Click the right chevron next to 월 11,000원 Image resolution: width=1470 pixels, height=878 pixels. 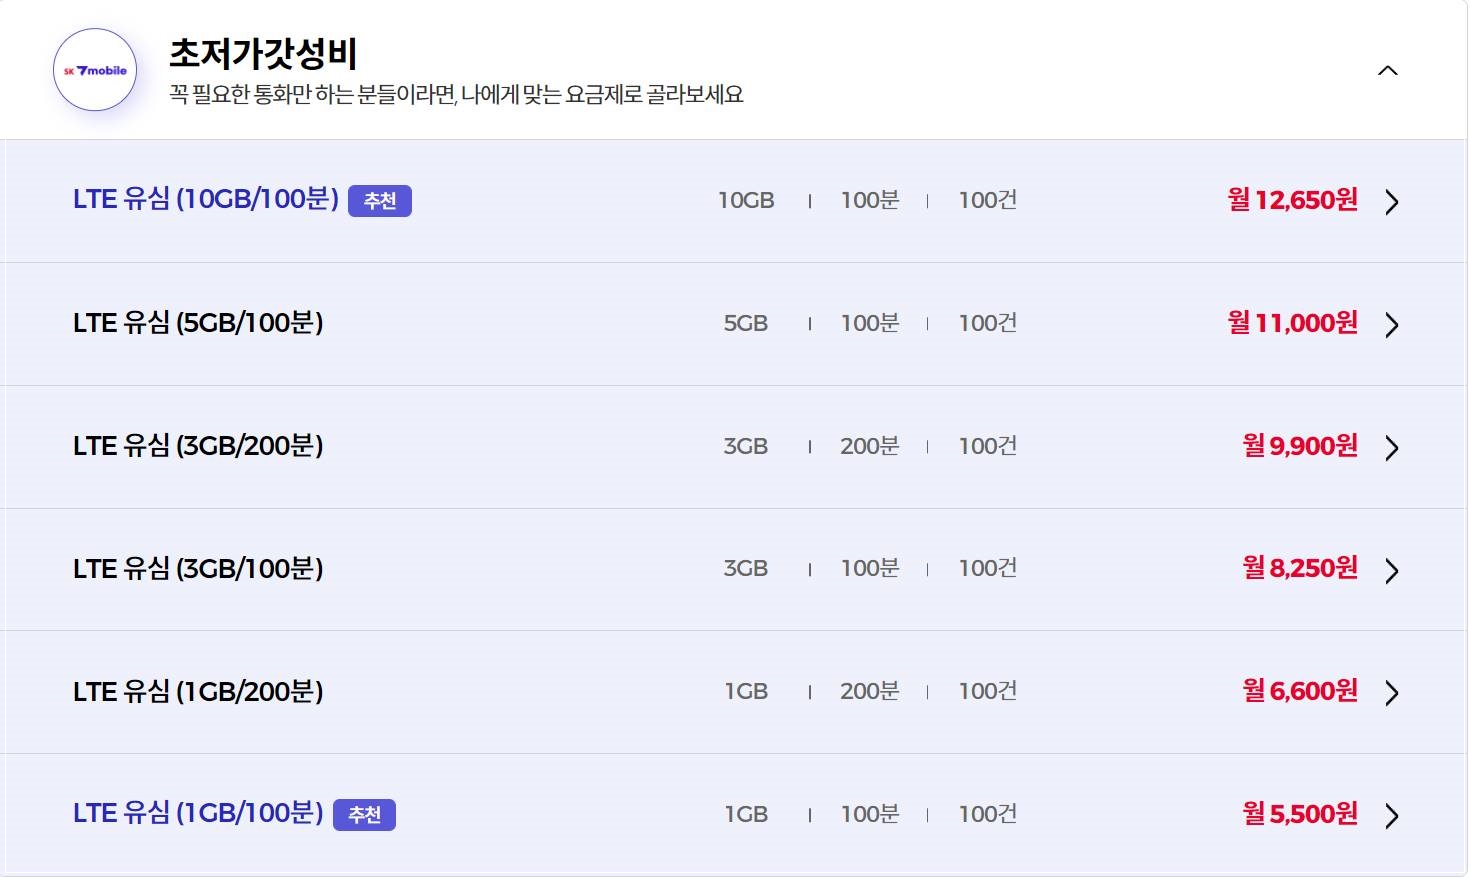click(x=1392, y=324)
